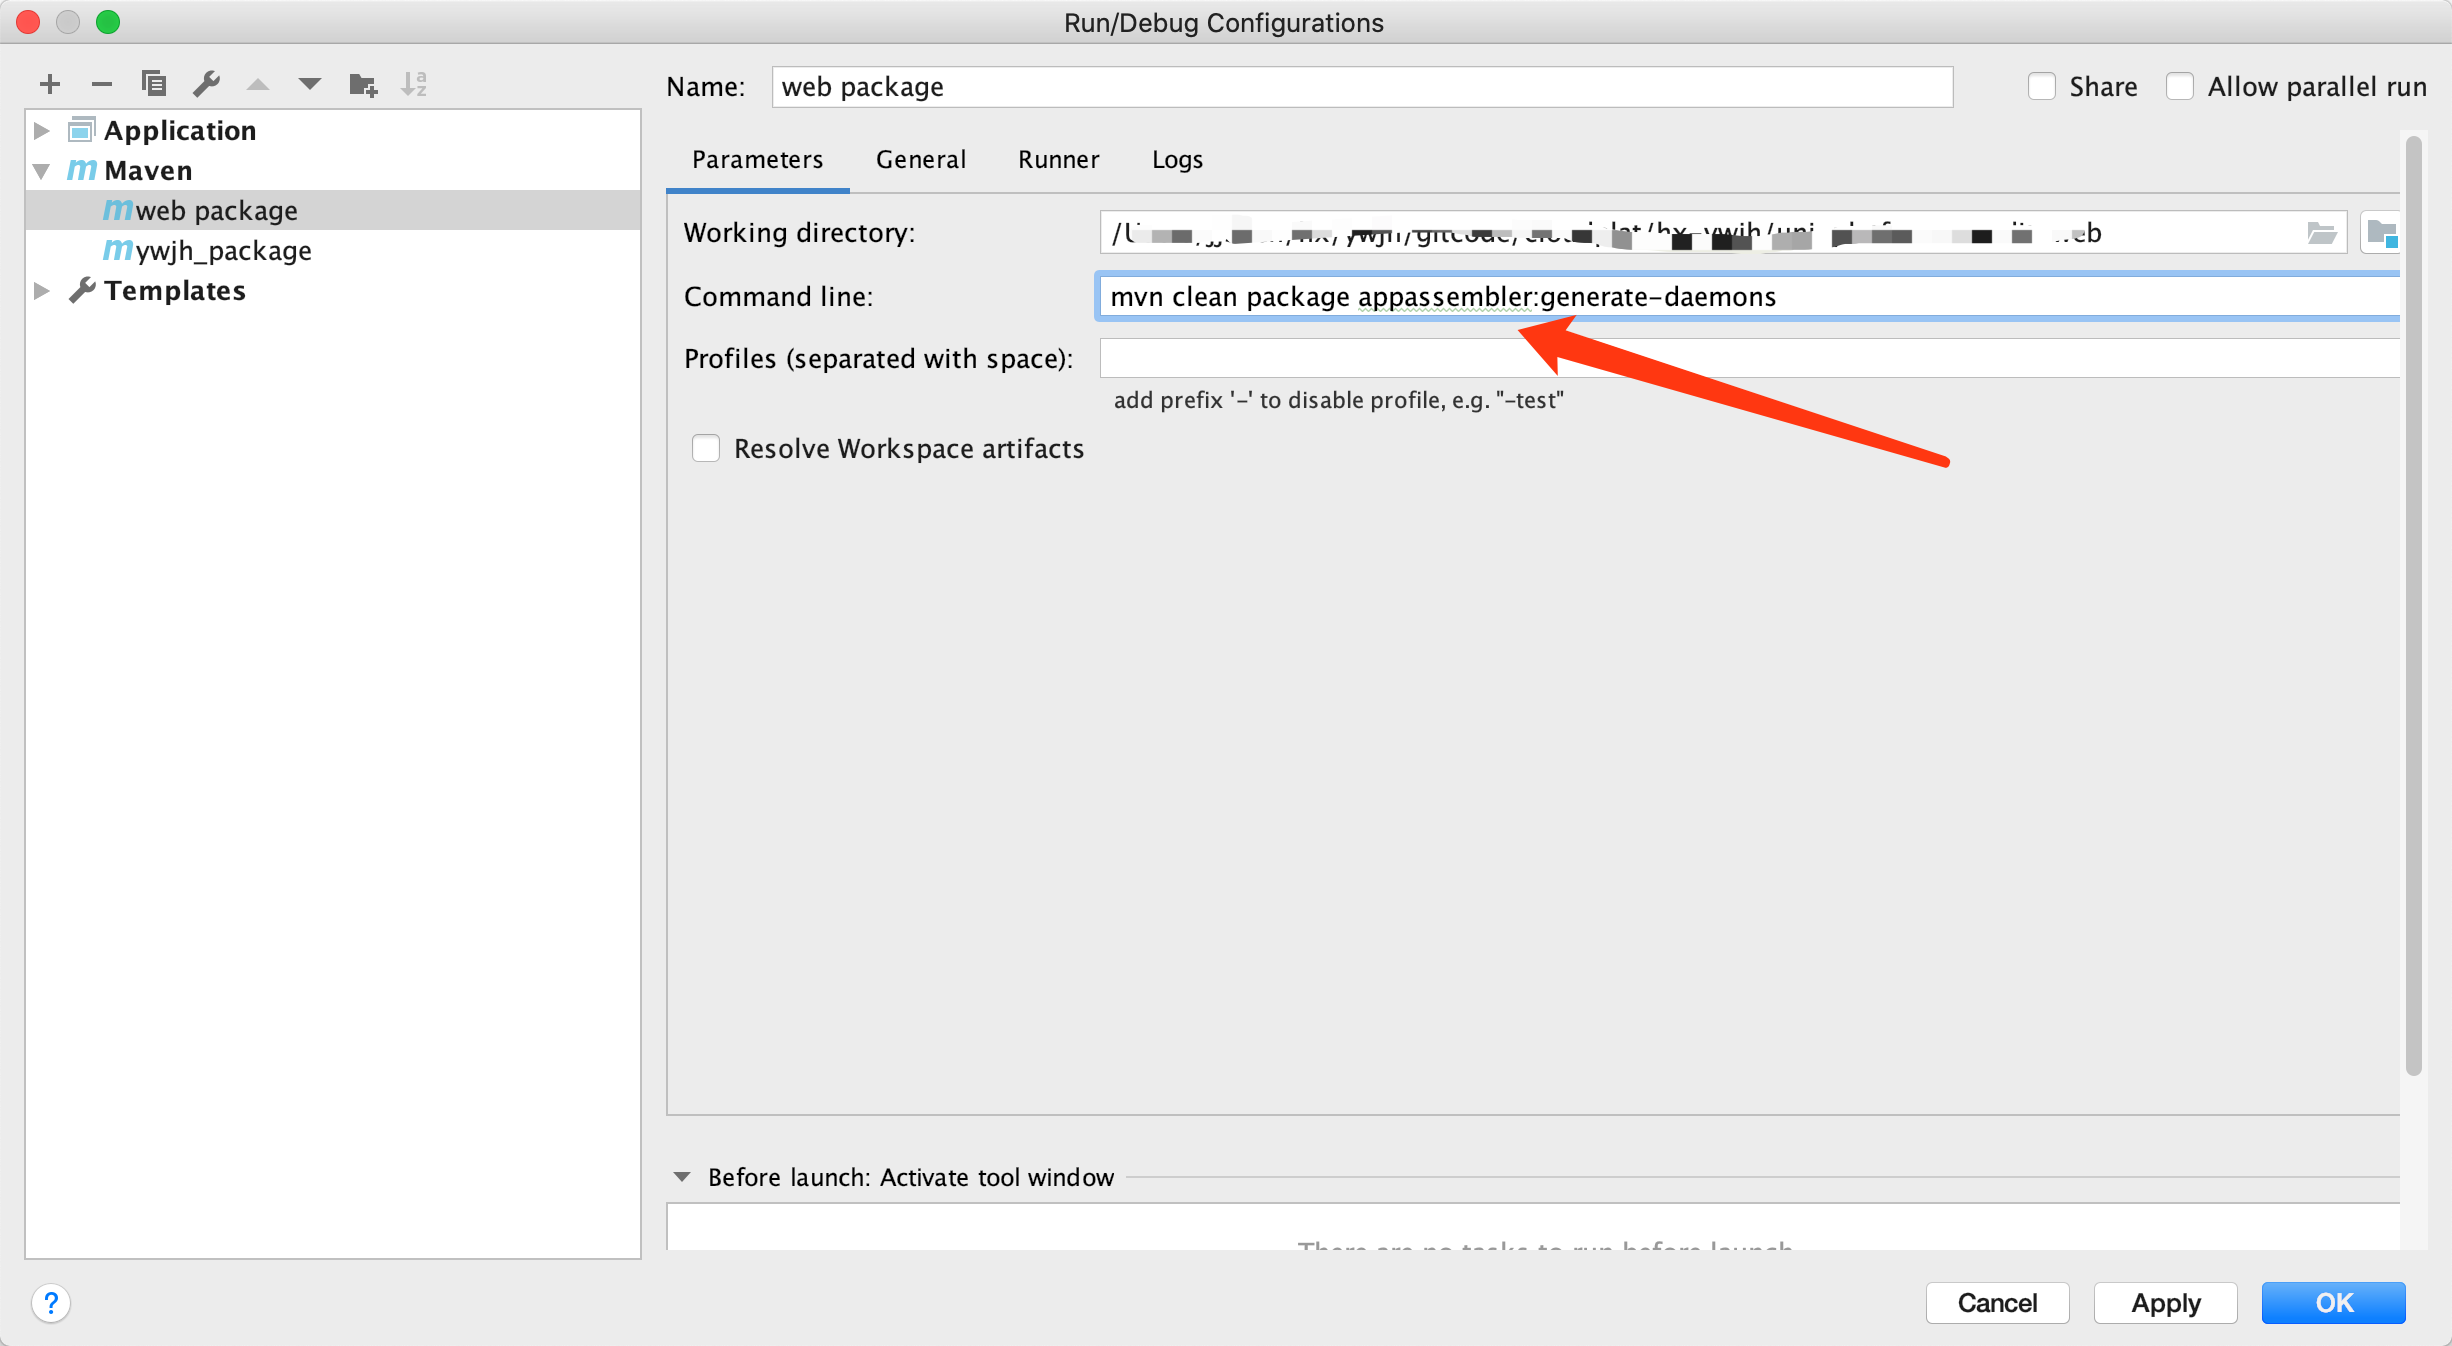
Task: Browse for the working directory
Action: (2321, 233)
